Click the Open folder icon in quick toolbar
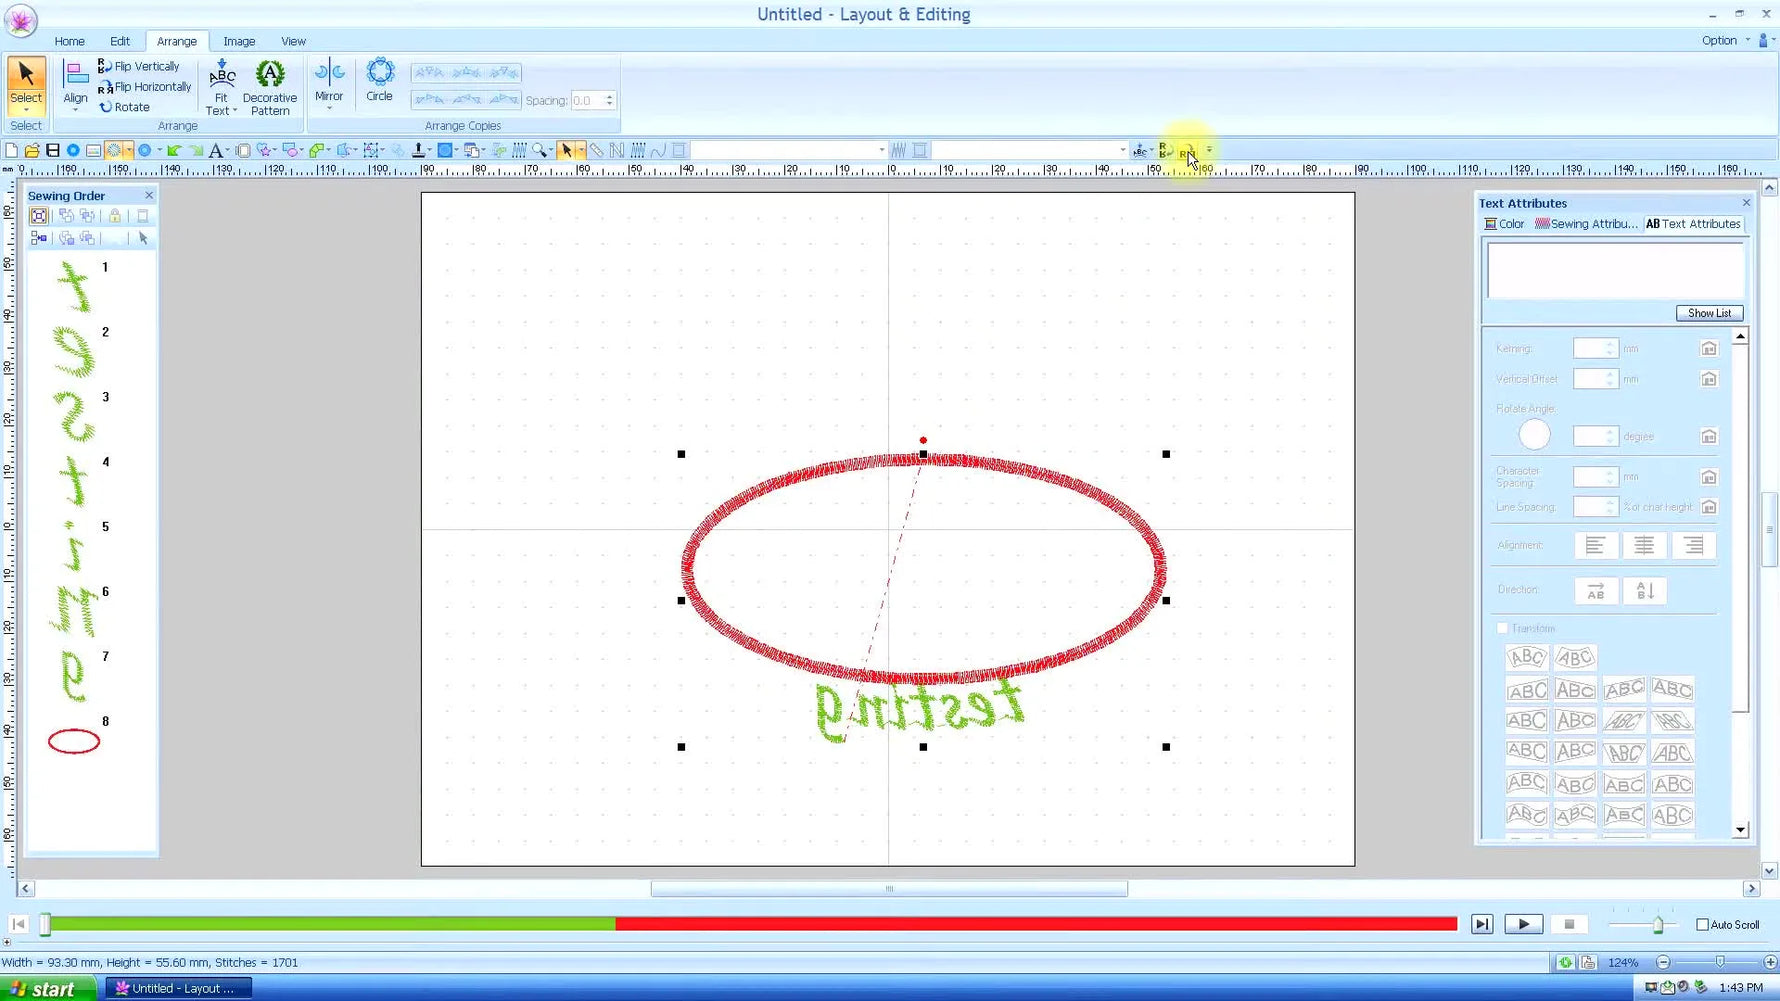Screen dimensions: 1780x1001 pos(32,150)
